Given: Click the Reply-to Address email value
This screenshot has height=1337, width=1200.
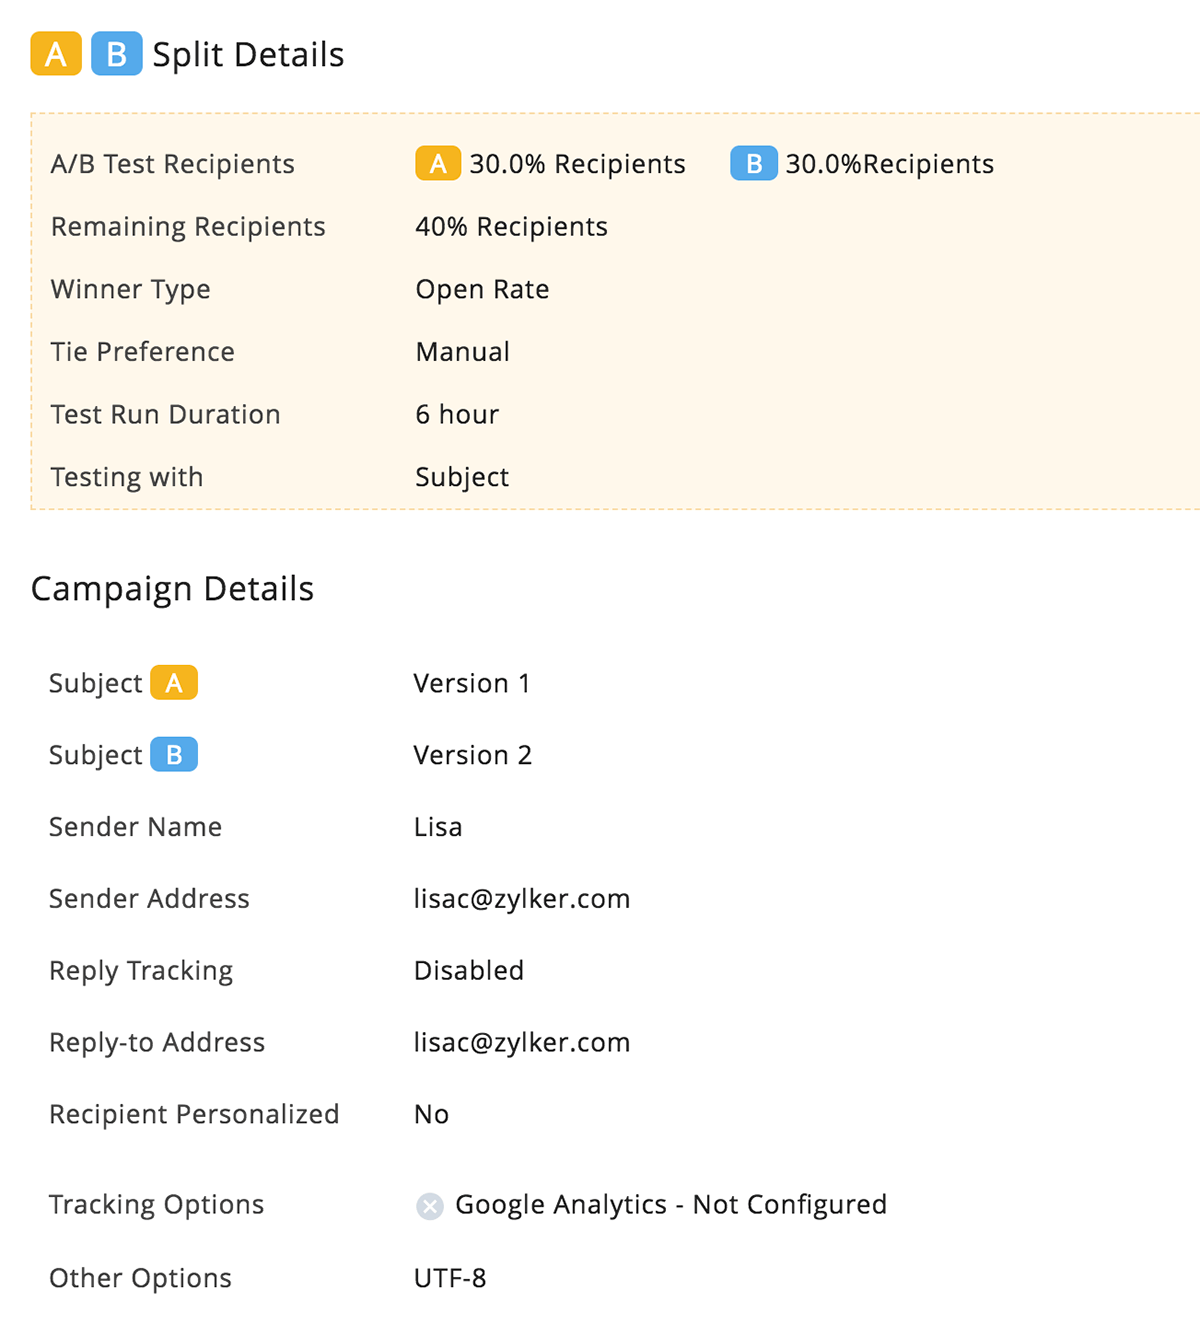Looking at the screenshot, I should (522, 1043).
